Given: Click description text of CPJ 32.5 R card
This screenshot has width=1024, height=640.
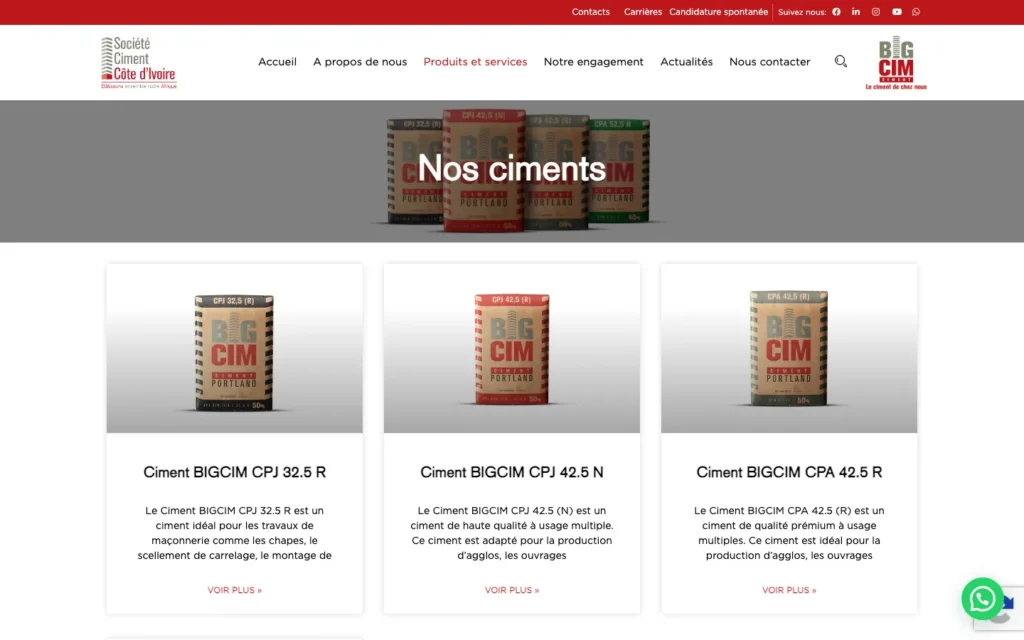Looking at the screenshot, I should 234,533.
